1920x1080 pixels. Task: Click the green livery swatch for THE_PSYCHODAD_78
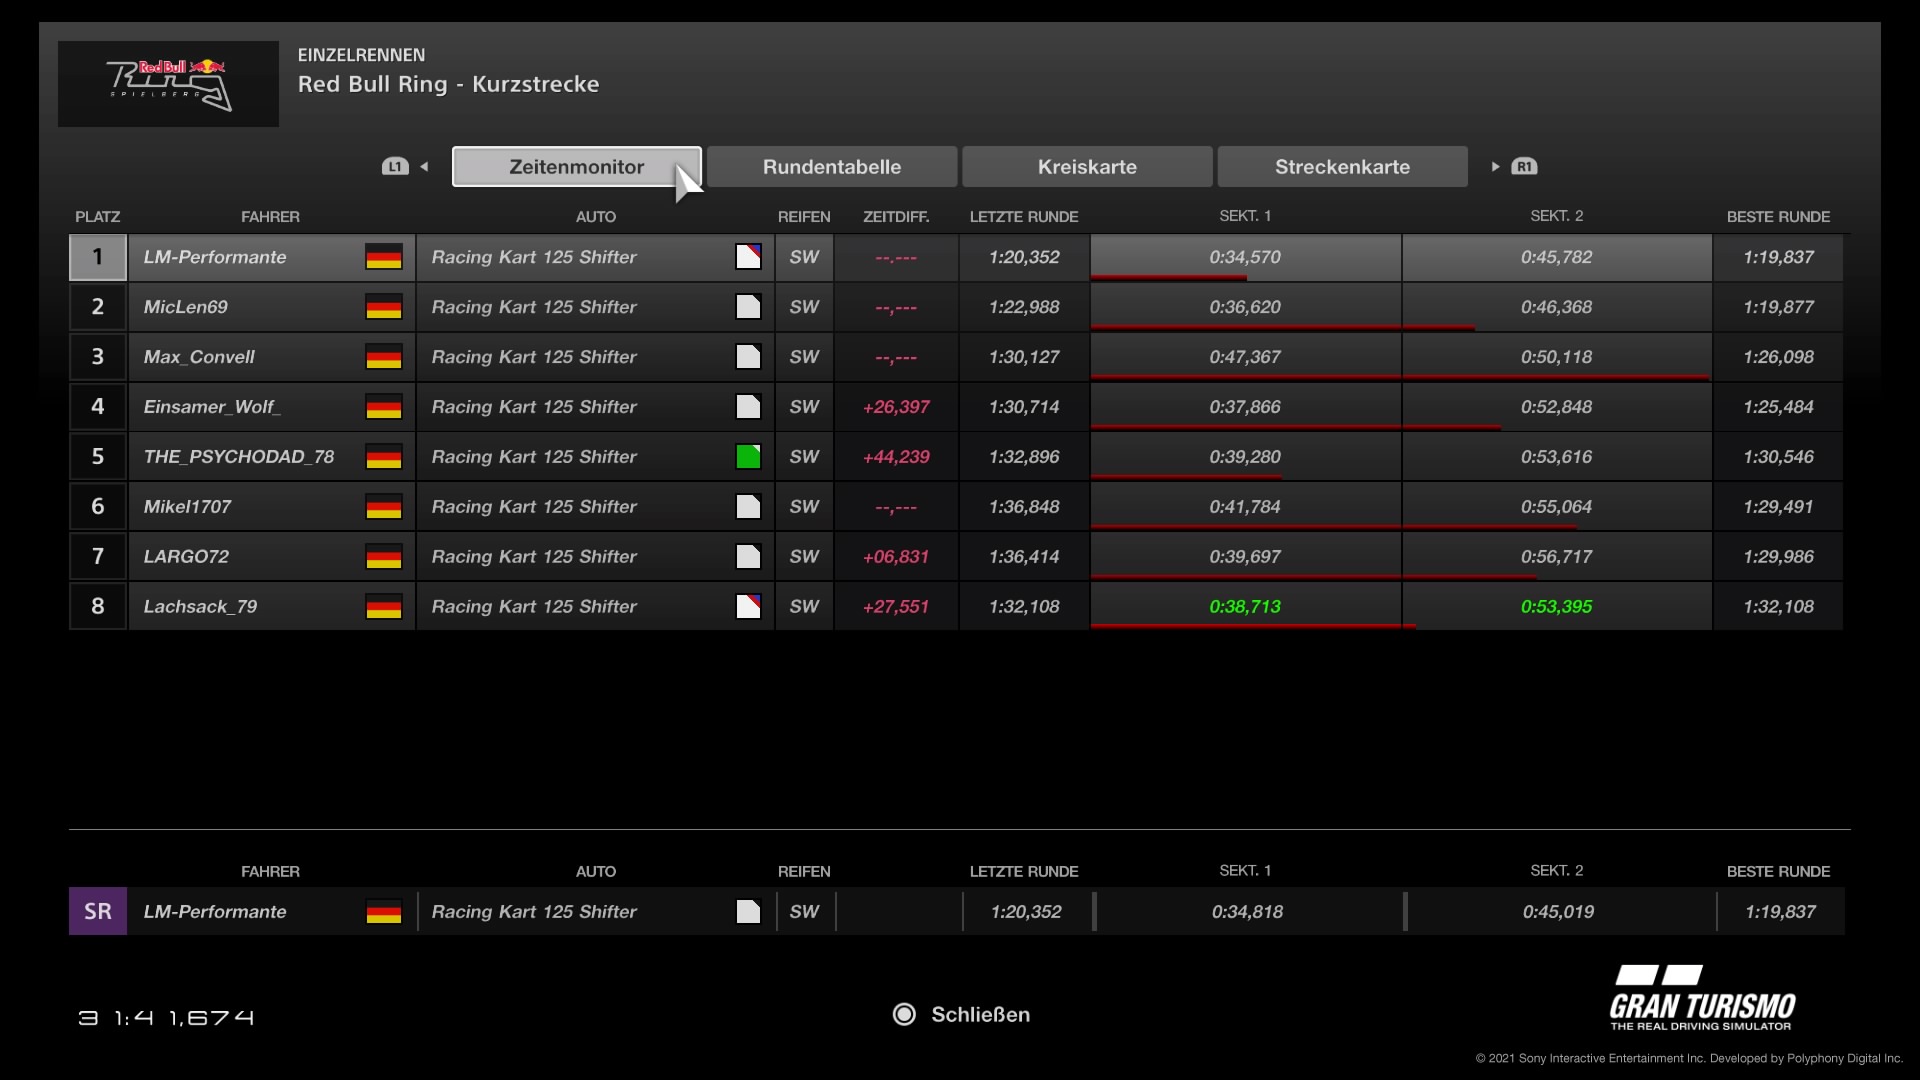[x=748, y=457]
